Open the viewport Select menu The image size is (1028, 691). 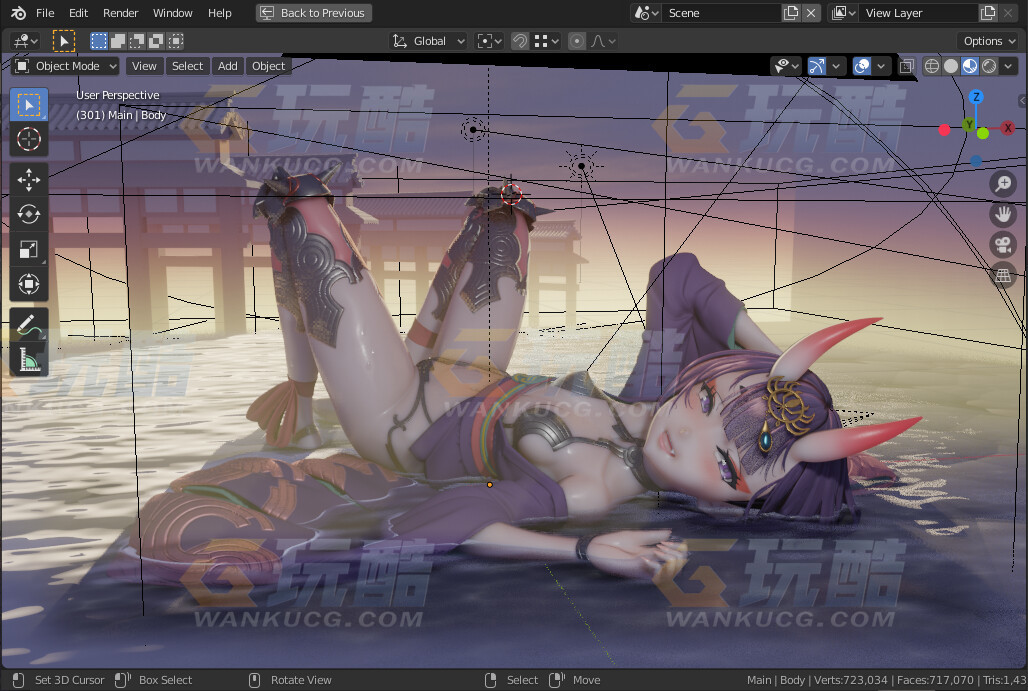point(188,66)
